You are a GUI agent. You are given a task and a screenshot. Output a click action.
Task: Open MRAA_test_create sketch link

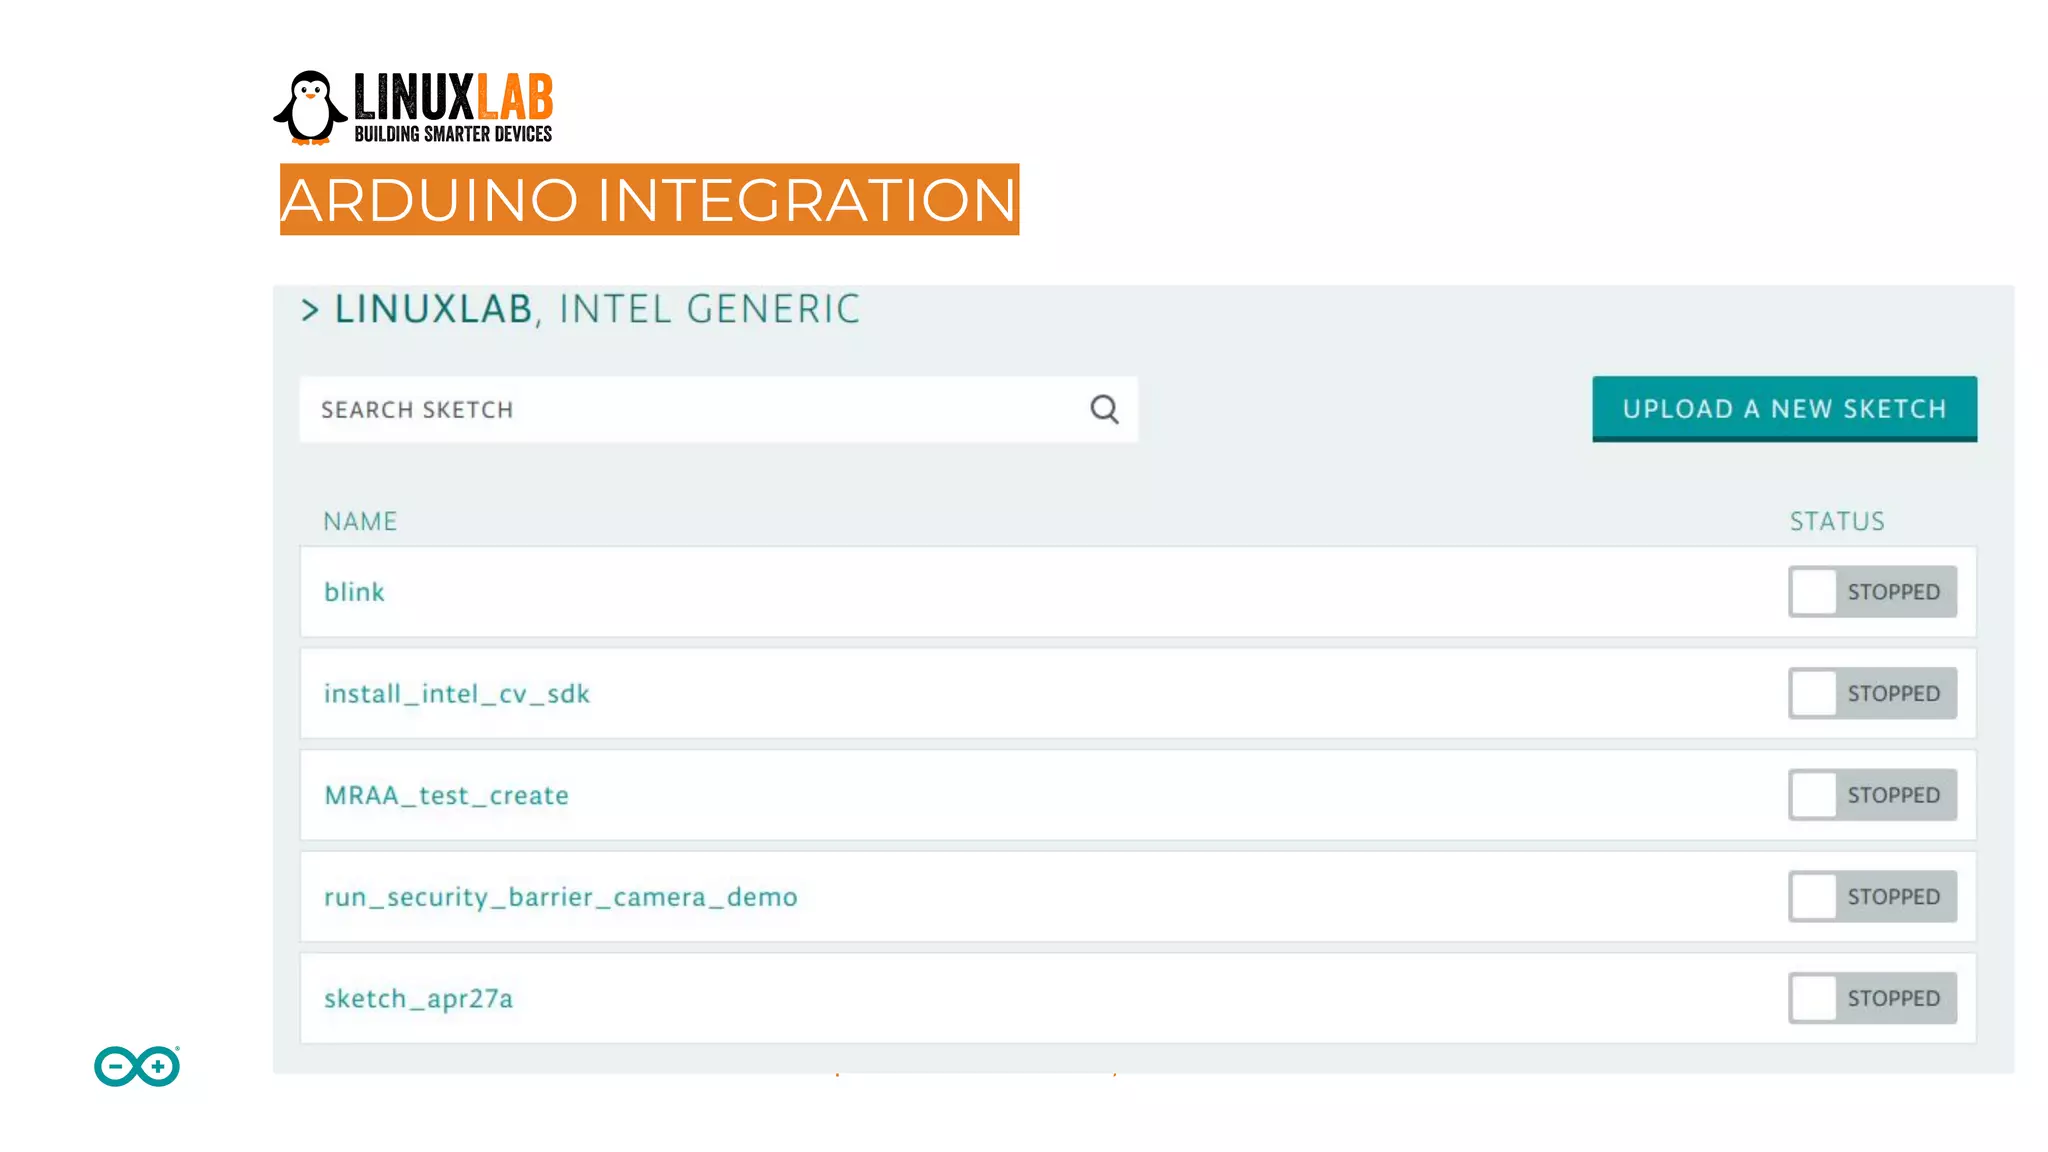pos(446,796)
